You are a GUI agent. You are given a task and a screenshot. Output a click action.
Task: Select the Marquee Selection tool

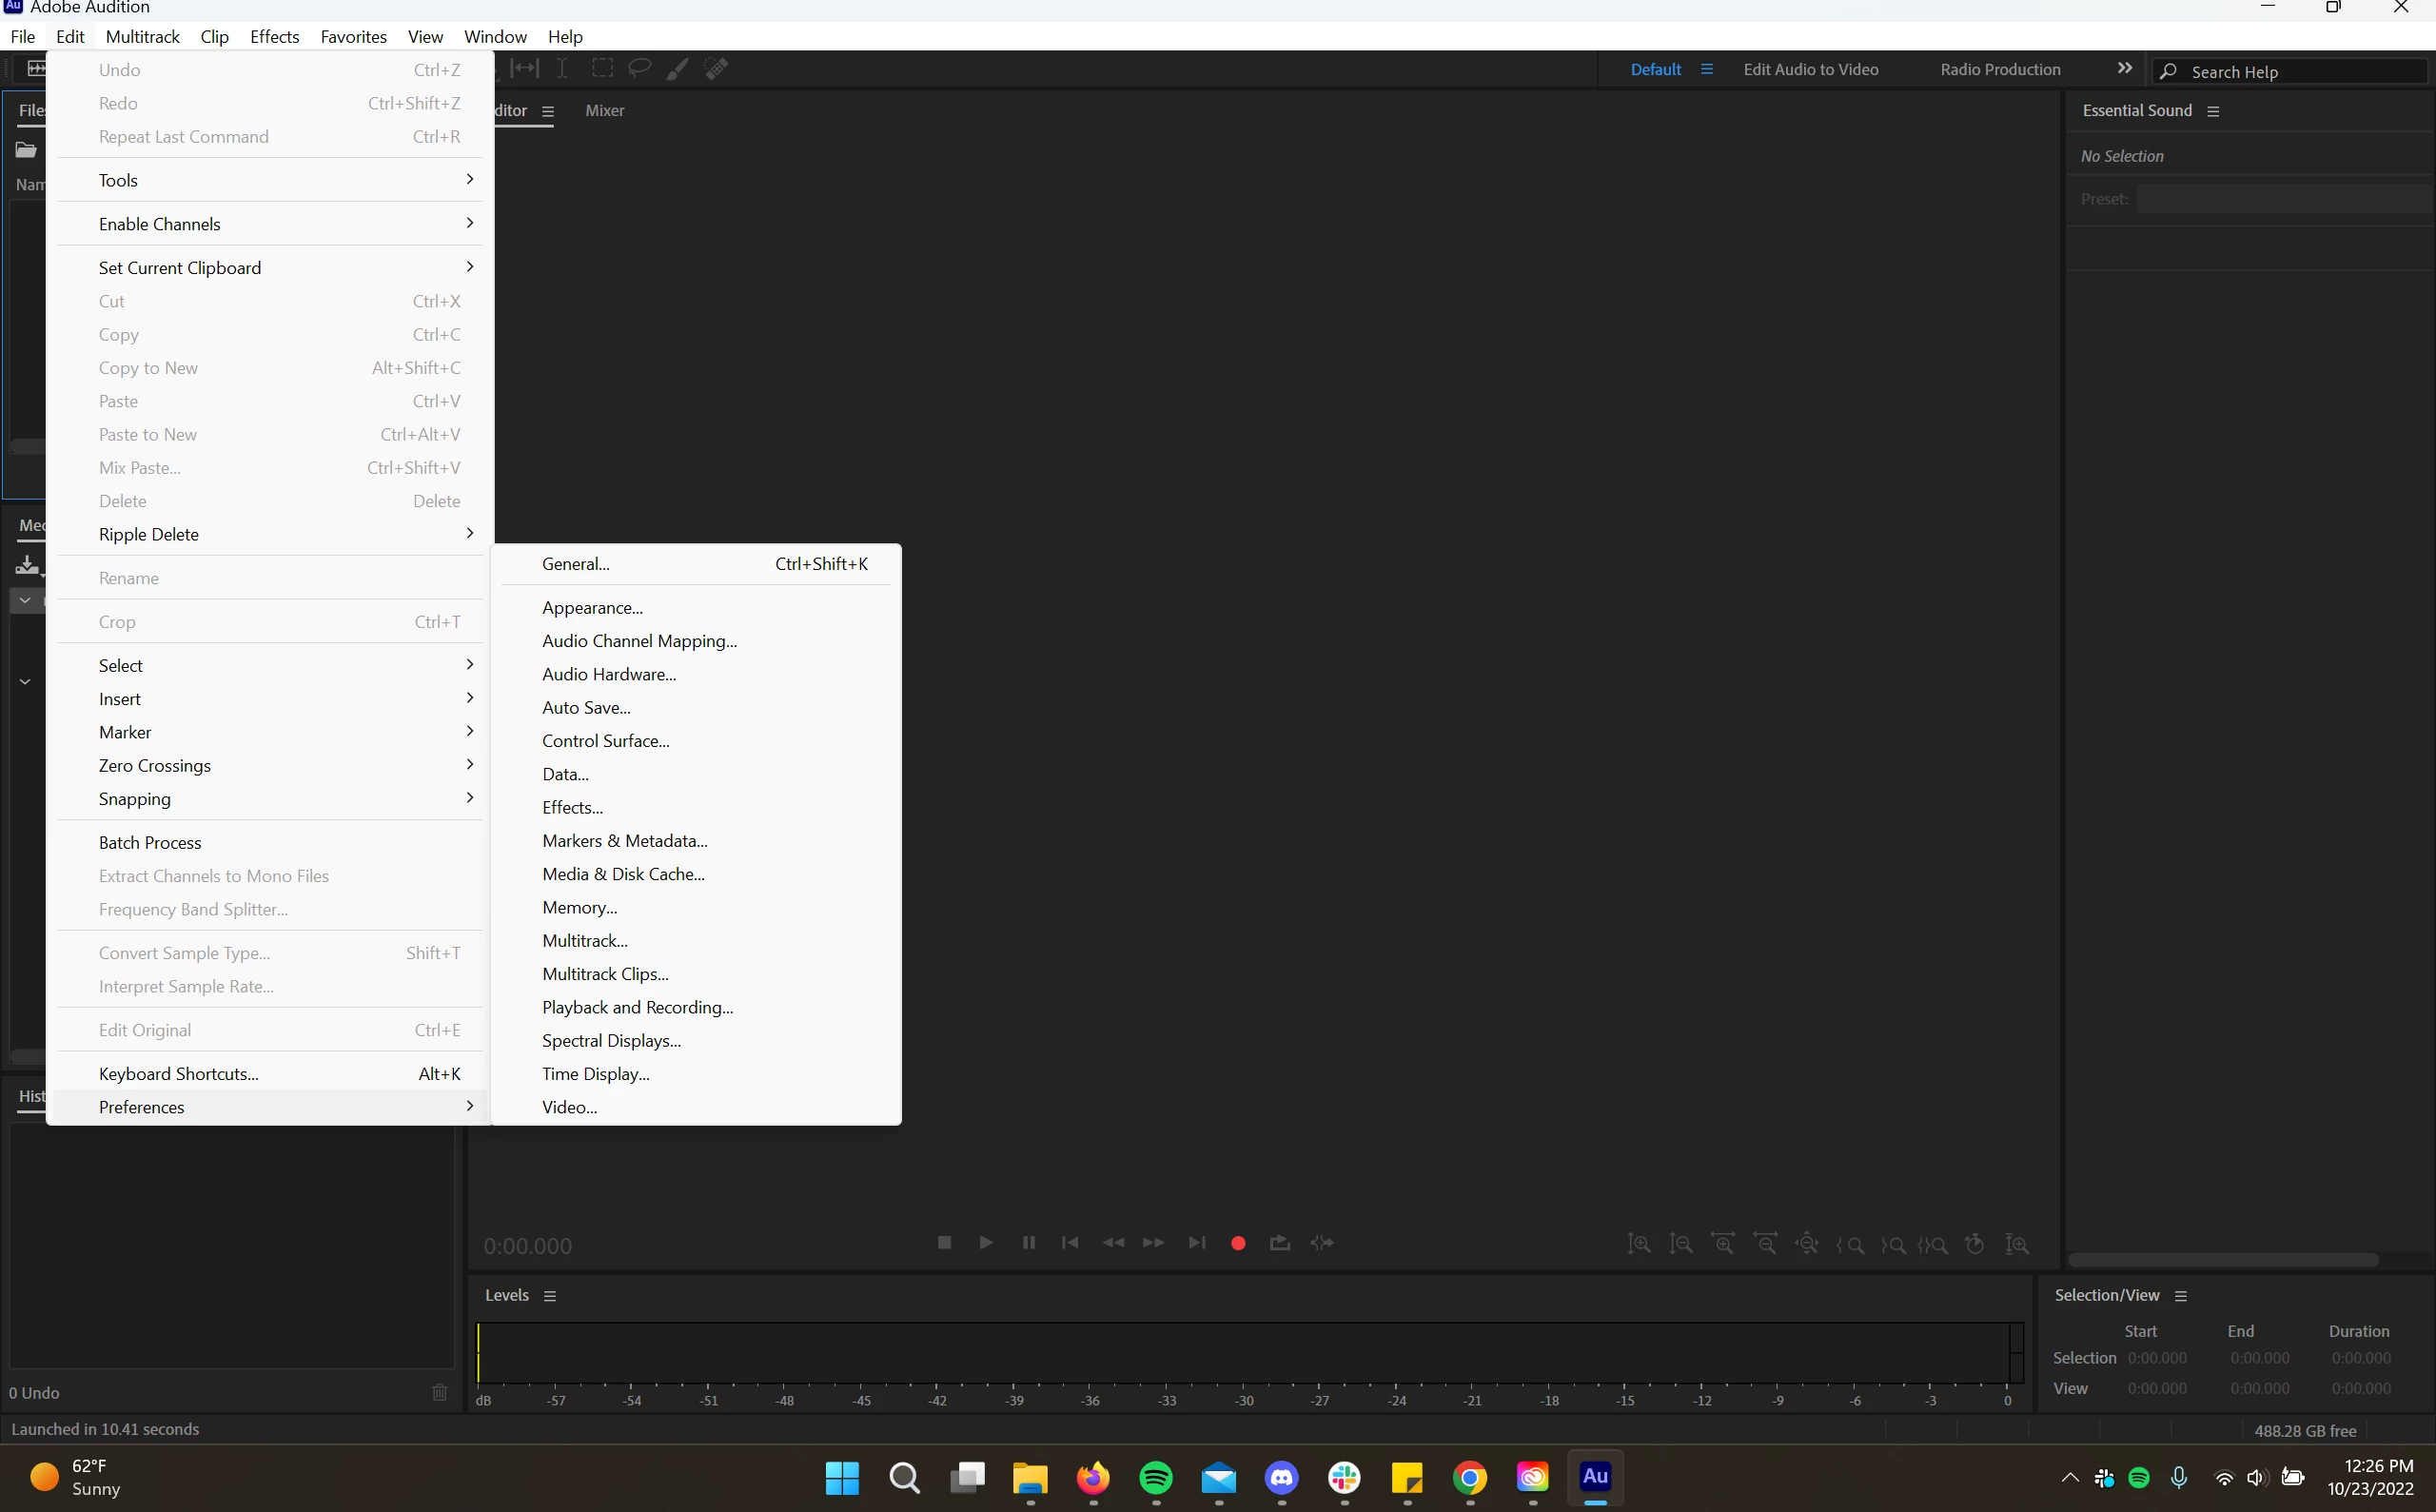point(602,68)
